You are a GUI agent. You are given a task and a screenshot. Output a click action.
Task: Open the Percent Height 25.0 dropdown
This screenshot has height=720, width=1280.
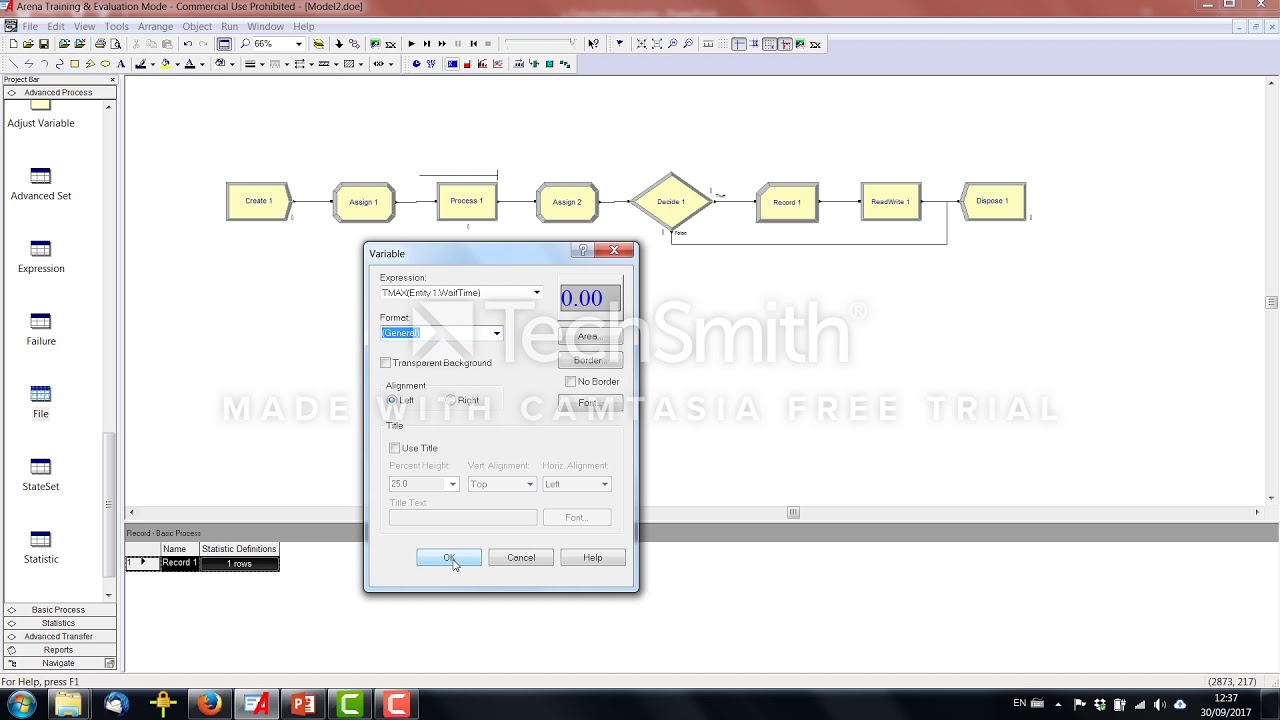click(x=452, y=484)
